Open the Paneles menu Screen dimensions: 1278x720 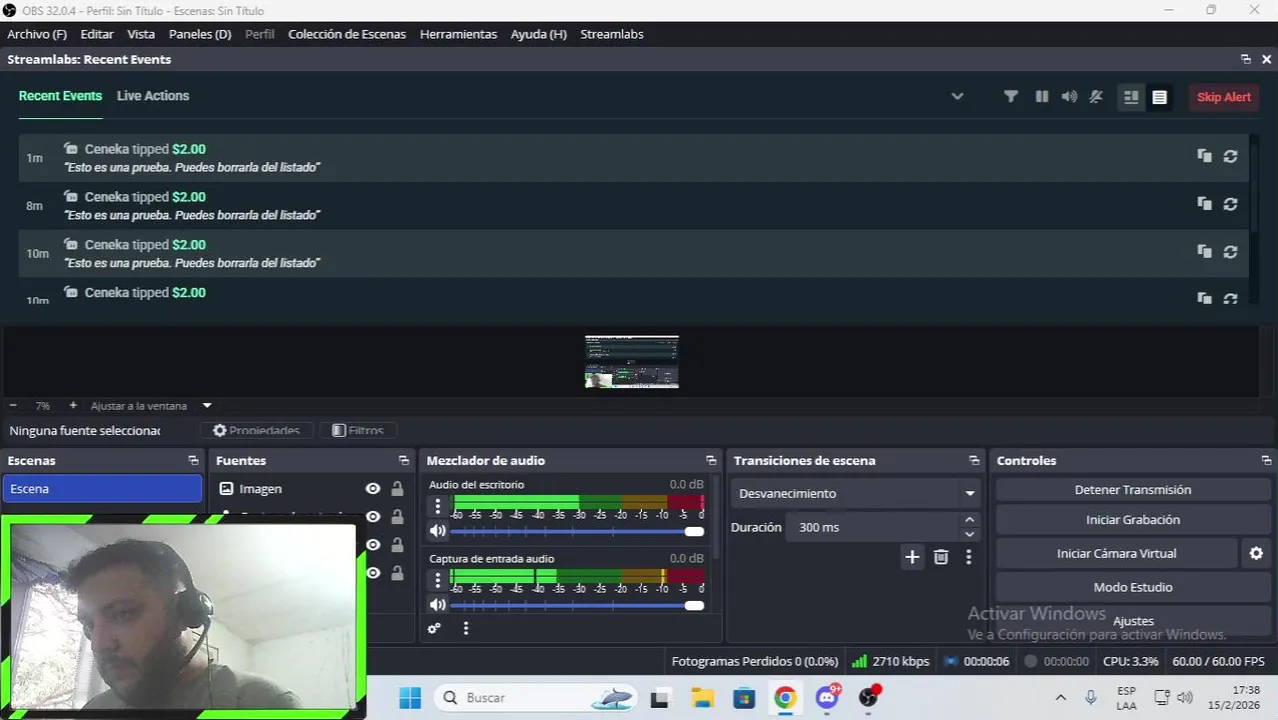(200, 34)
